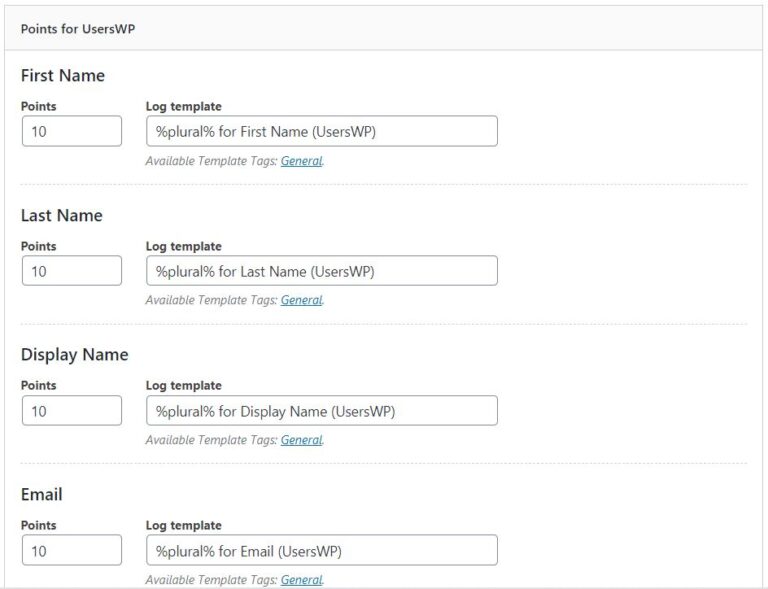Edit the First Name log template field
768x589 pixels.
pyautogui.click(x=322, y=131)
